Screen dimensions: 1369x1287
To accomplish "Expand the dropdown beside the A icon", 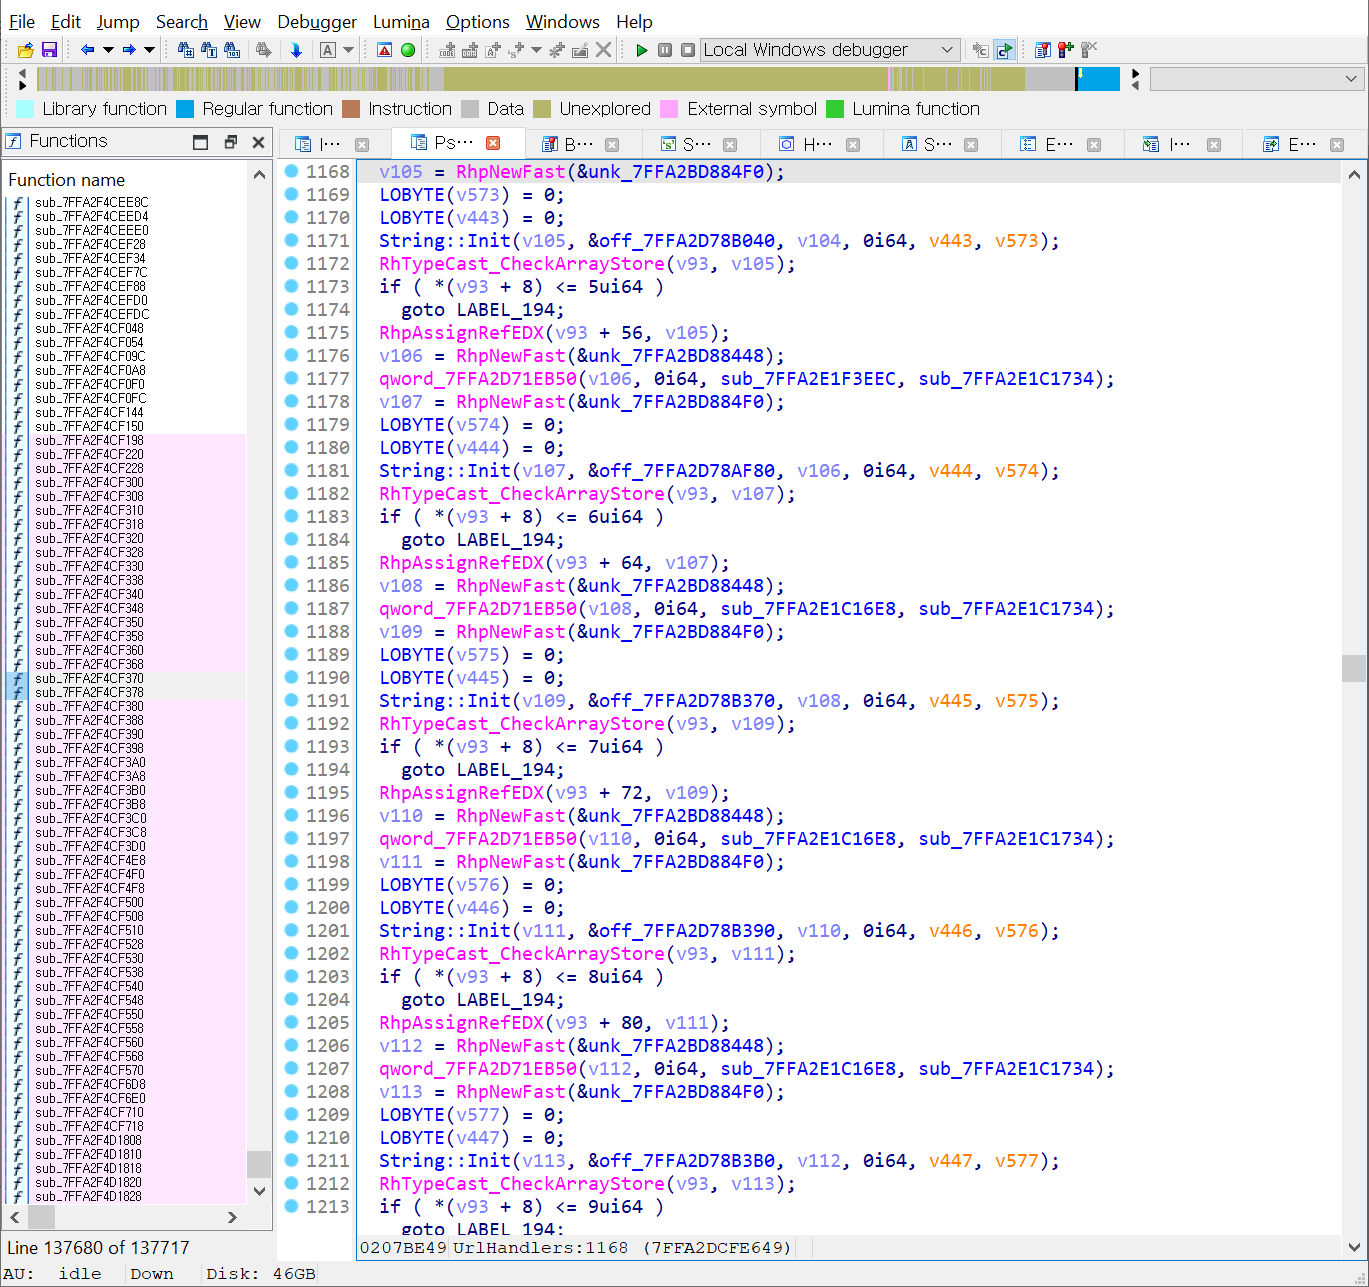I will click(x=349, y=50).
